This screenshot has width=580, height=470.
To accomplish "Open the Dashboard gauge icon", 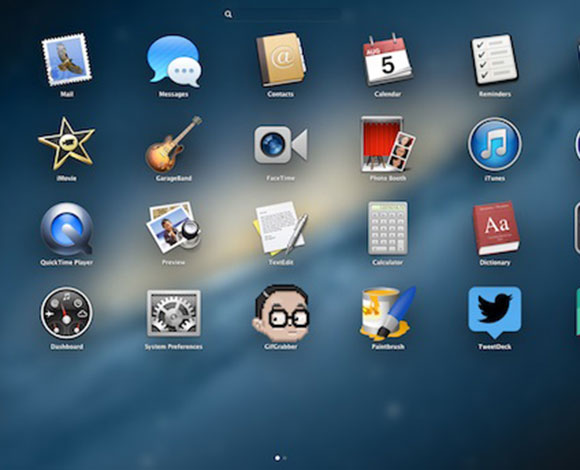I will pos(67,313).
